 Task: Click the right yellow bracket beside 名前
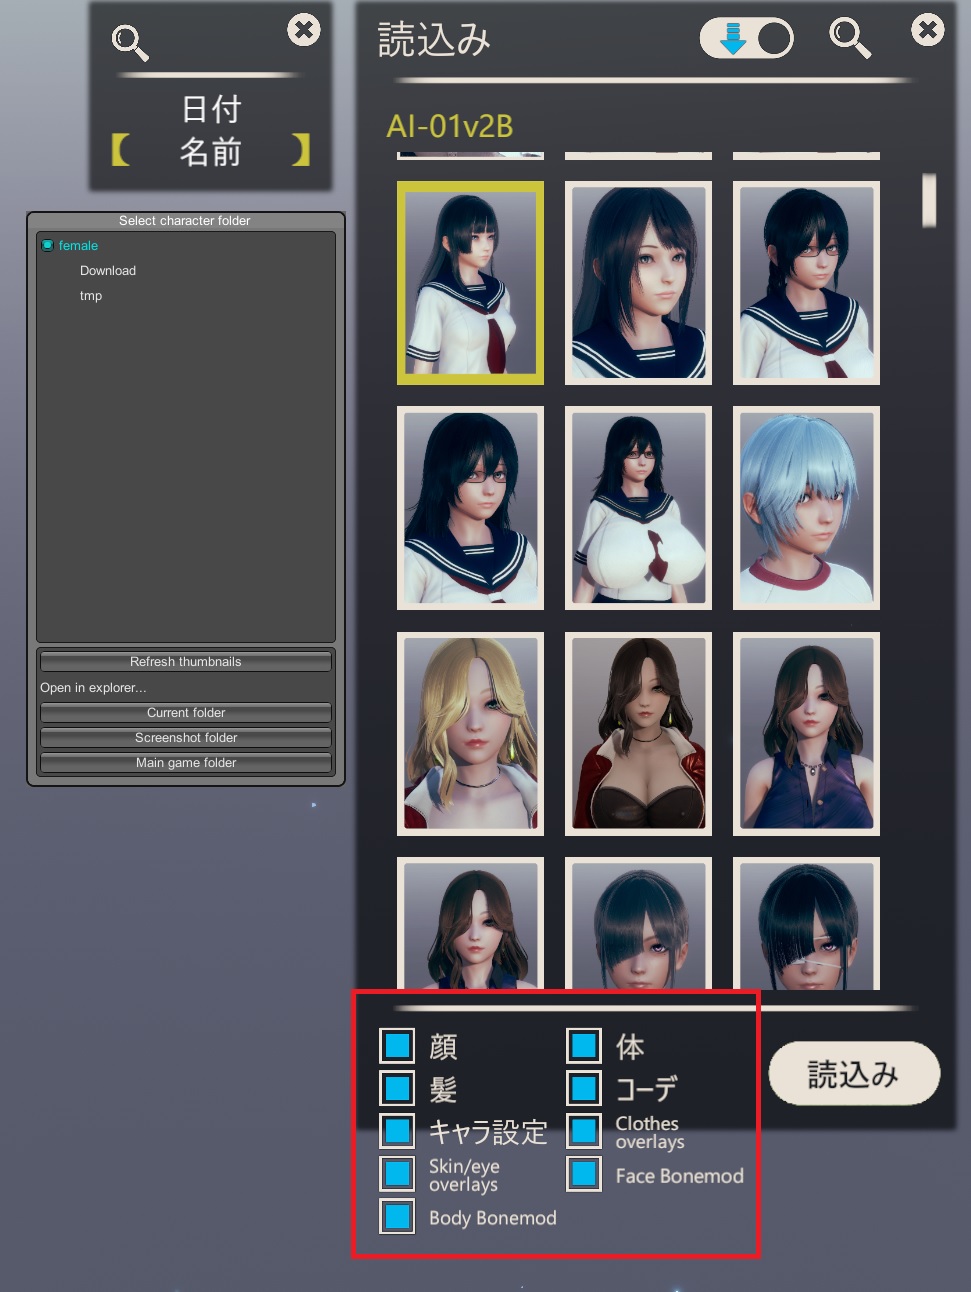click(301, 150)
